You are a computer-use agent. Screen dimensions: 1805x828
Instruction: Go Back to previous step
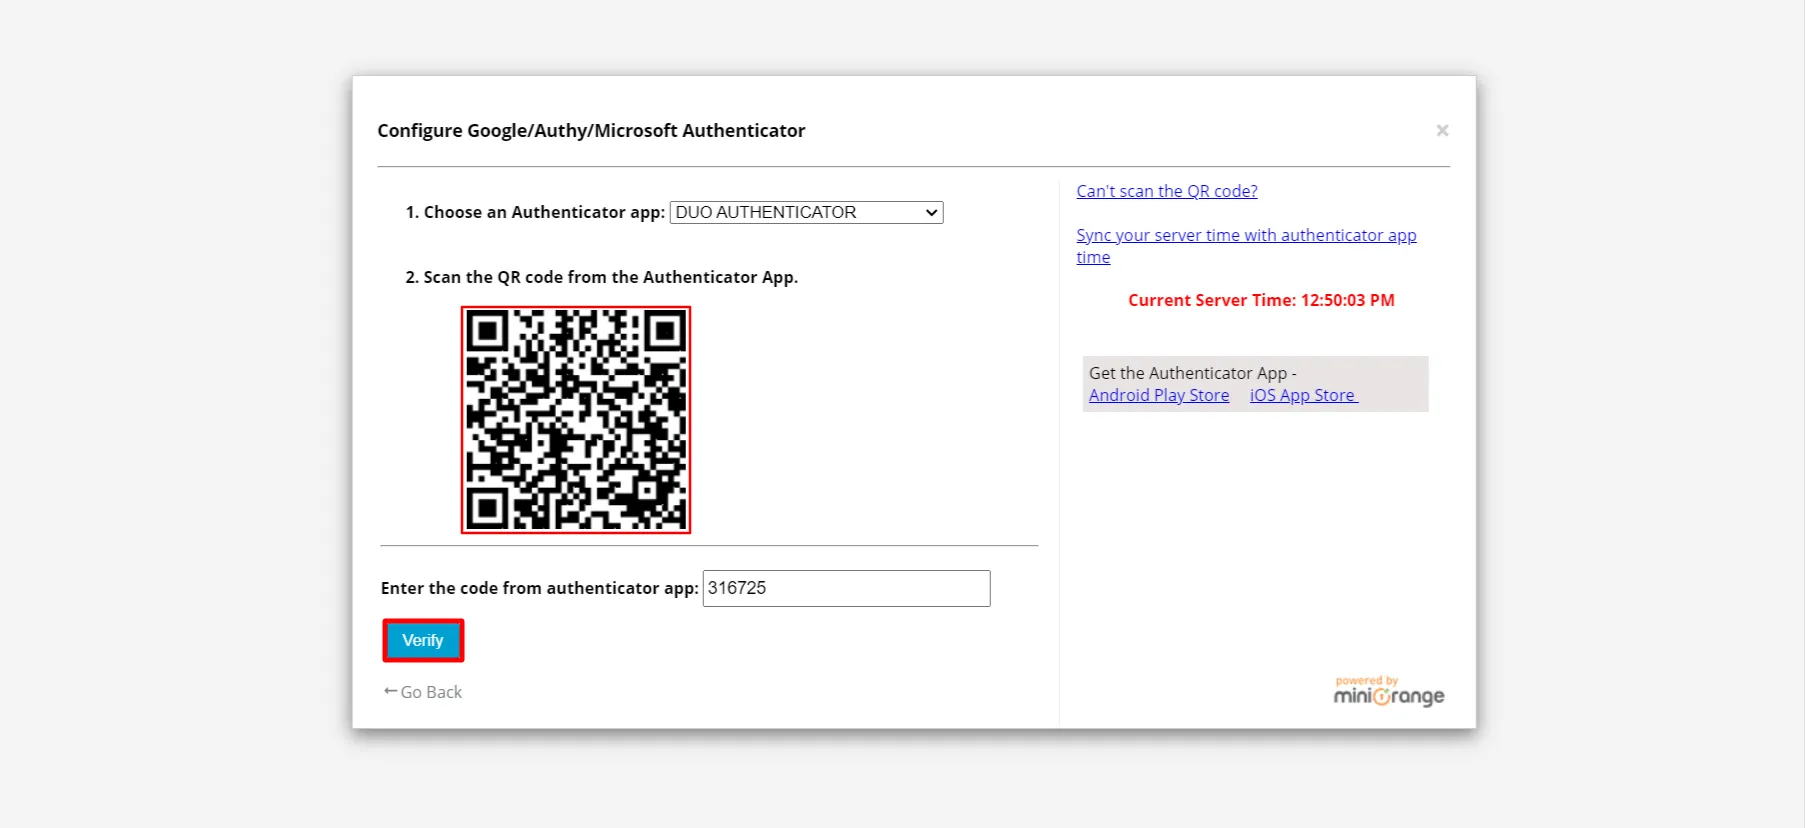tap(423, 692)
